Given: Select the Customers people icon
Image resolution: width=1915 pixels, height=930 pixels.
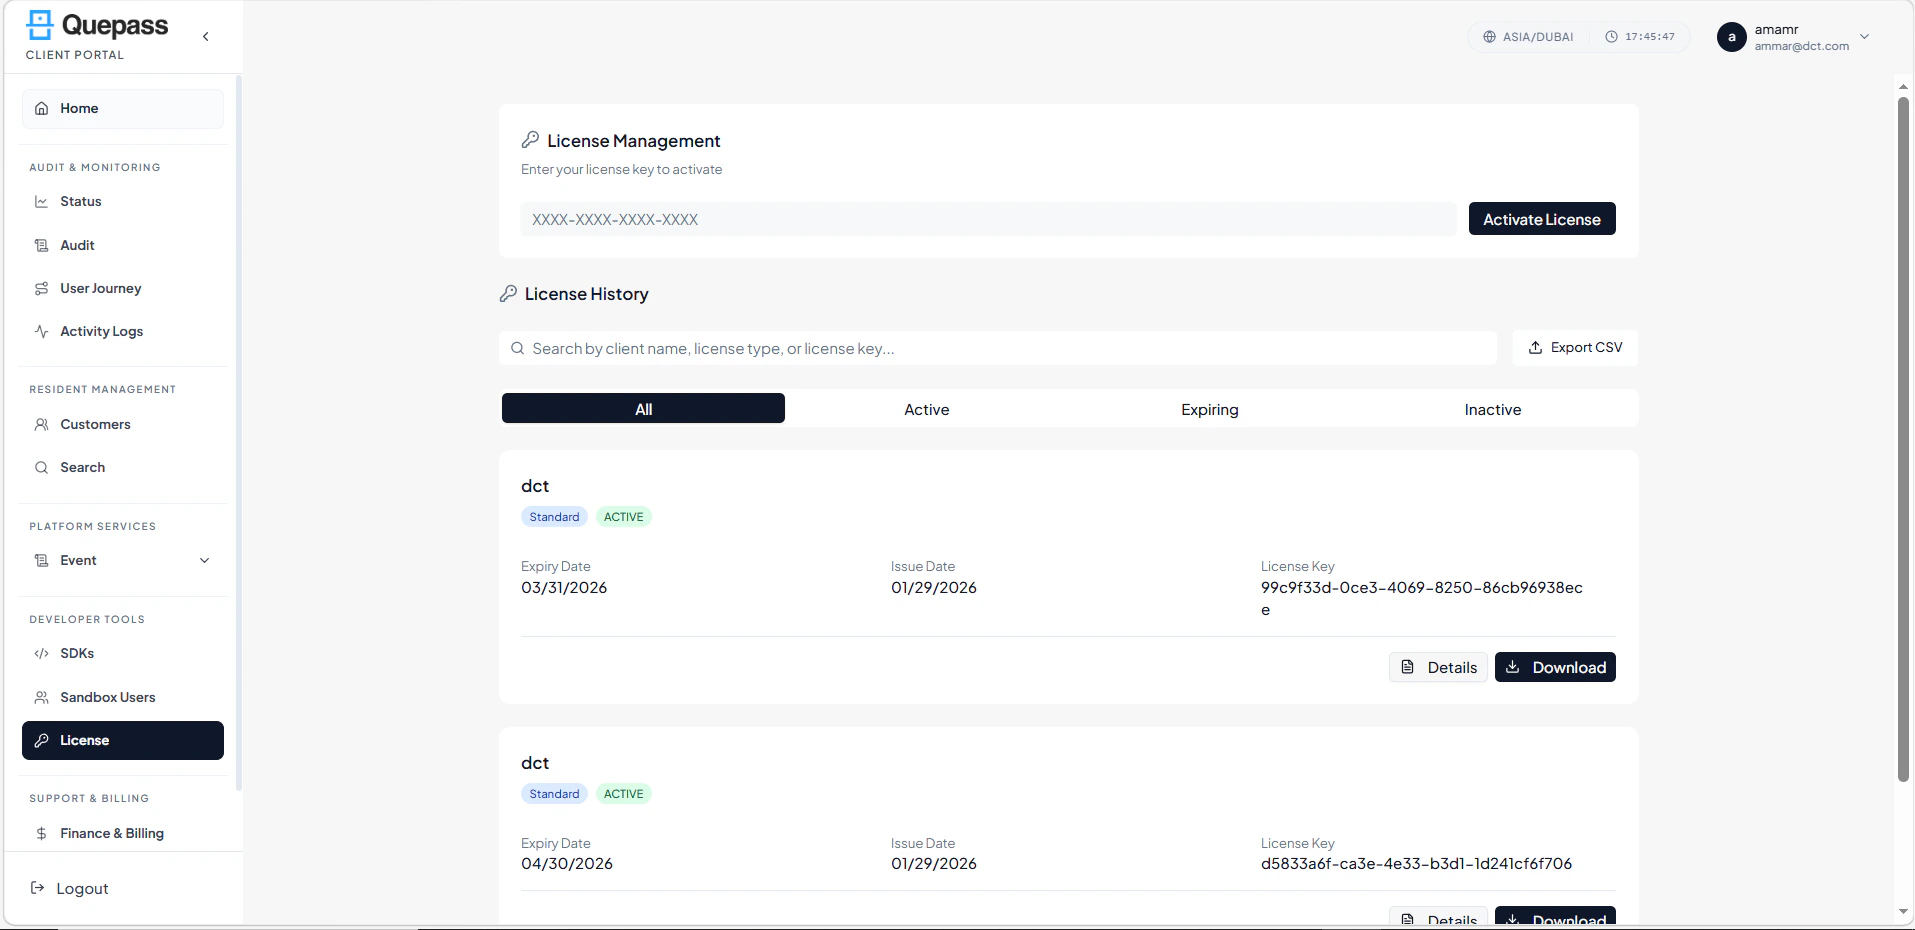Looking at the screenshot, I should (x=41, y=425).
